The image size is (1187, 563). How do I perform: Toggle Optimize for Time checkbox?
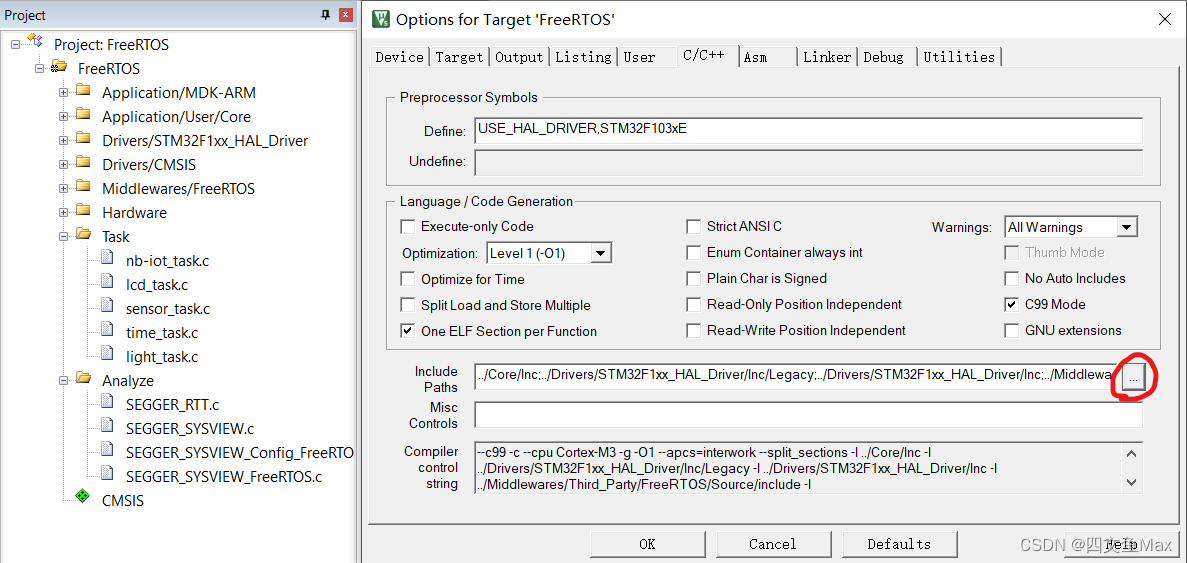408,279
